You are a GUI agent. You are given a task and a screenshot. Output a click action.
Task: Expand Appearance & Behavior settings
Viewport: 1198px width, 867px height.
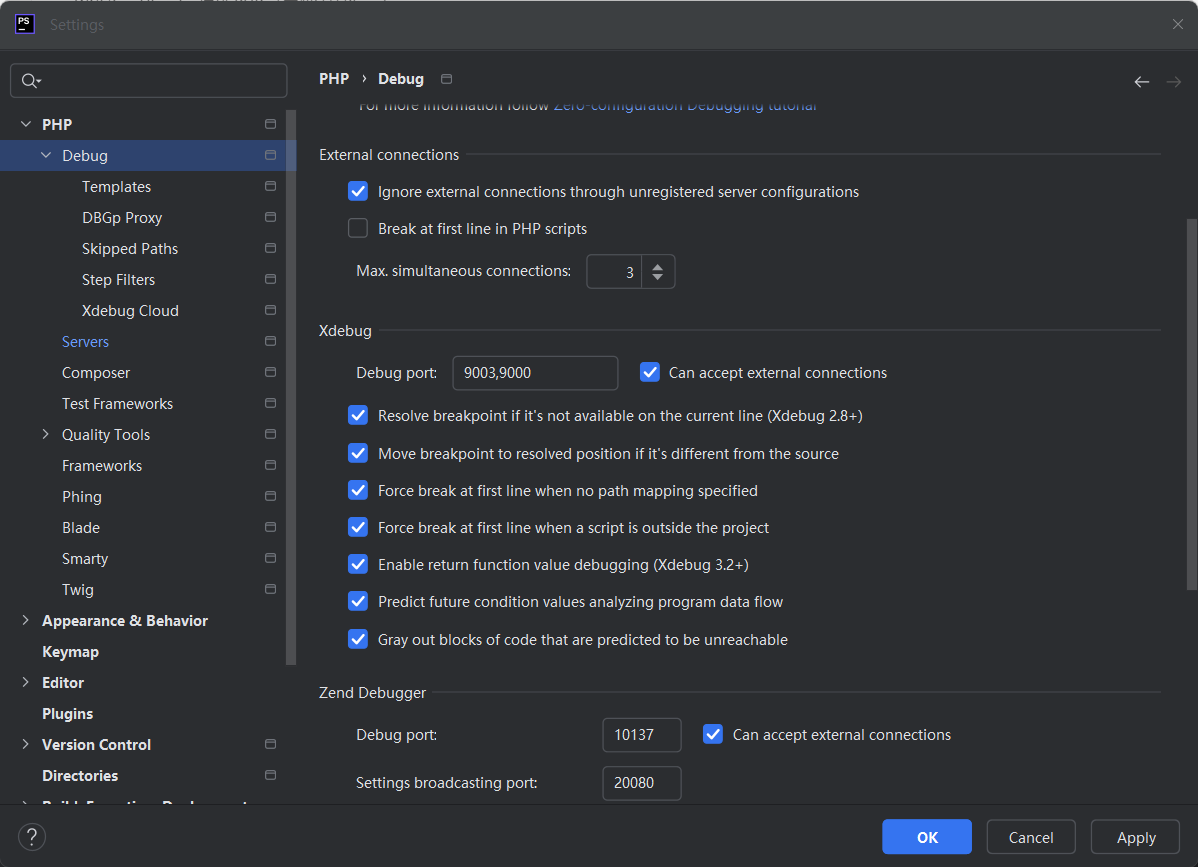[x=26, y=620]
